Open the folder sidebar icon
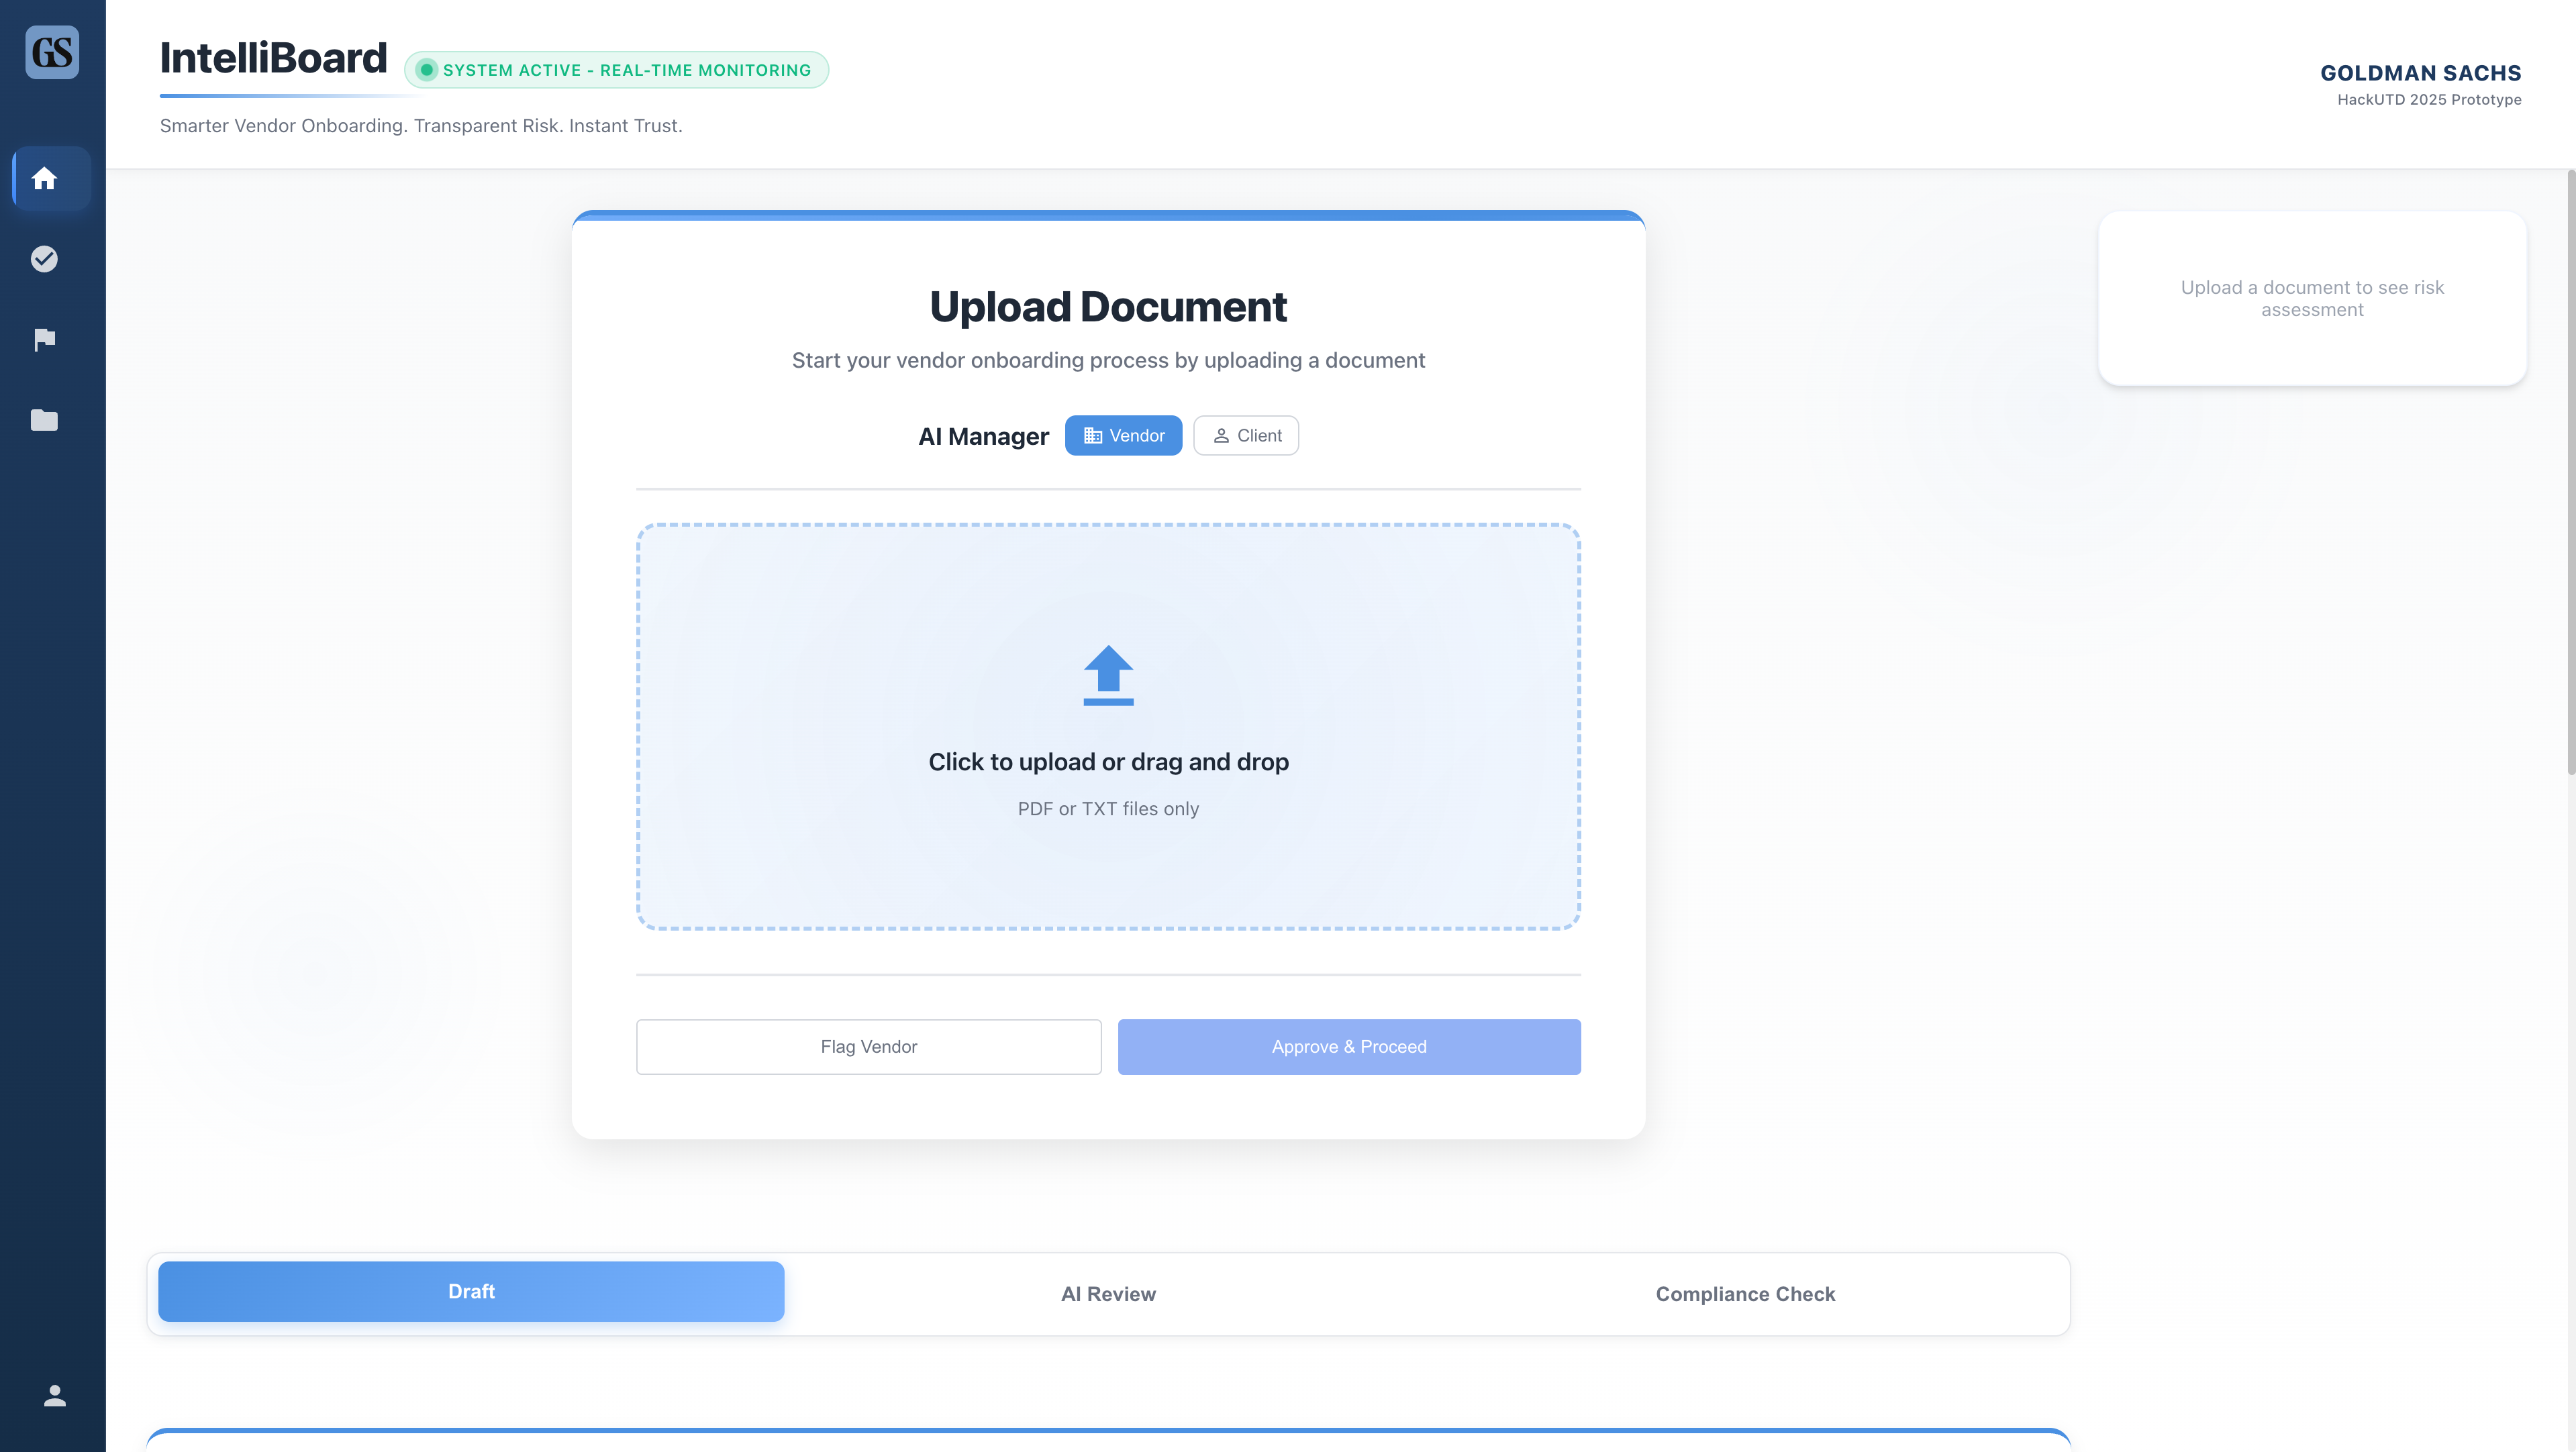Screen dimensions: 2576x1452 44,420
